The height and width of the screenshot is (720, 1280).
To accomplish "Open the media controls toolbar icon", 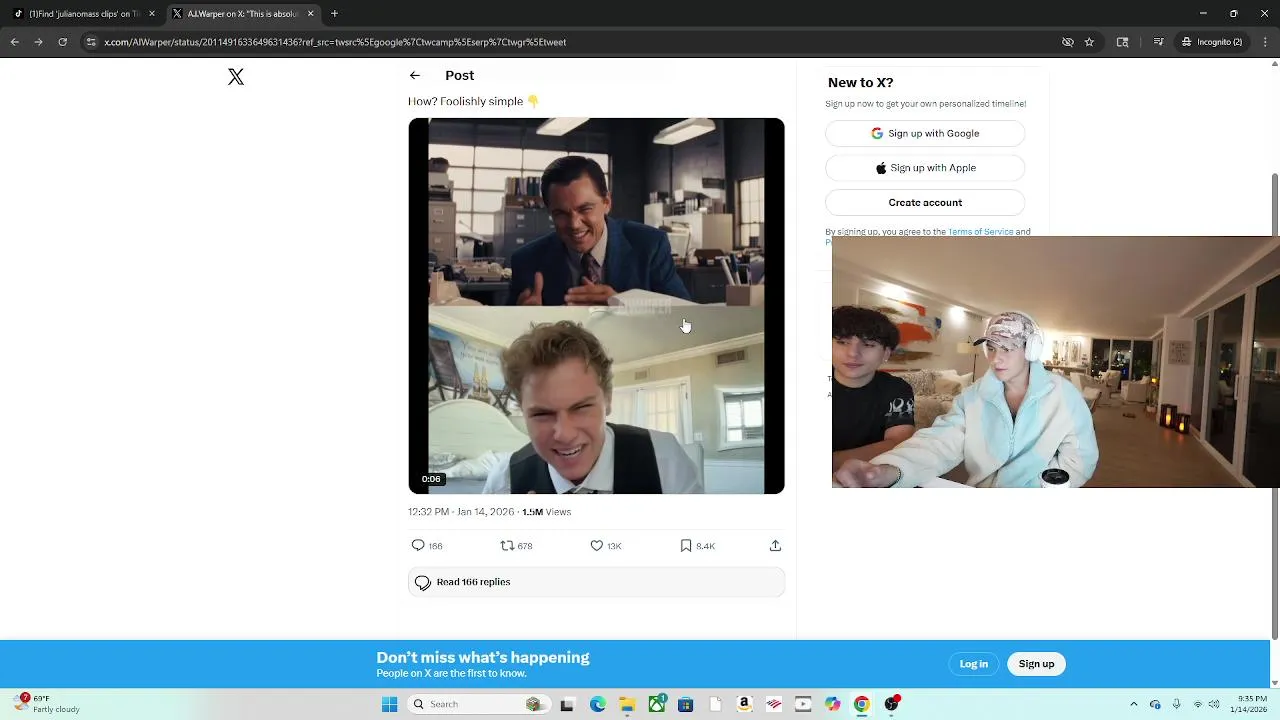I will coord(1158,42).
